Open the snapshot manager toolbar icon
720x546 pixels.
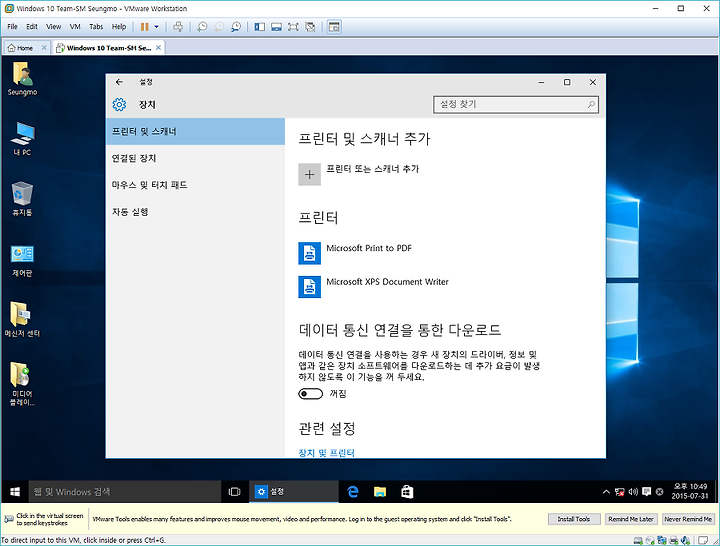tap(236, 27)
